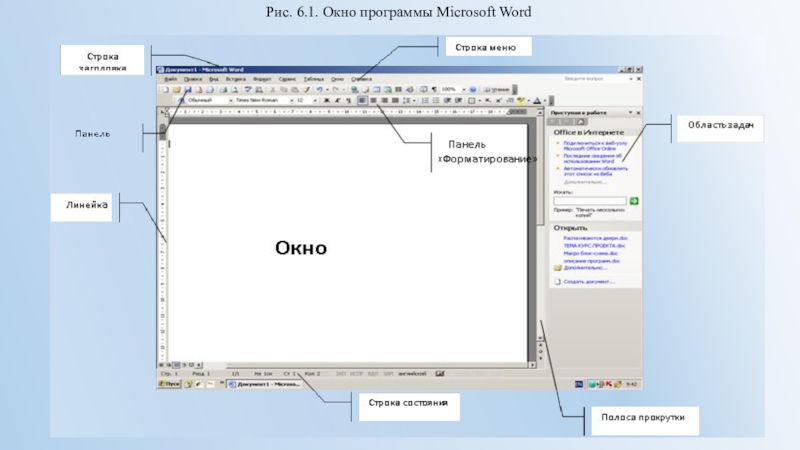Toggle Center paragraph alignment
Viewport: 800px width, 450px height.
(373, 101)
